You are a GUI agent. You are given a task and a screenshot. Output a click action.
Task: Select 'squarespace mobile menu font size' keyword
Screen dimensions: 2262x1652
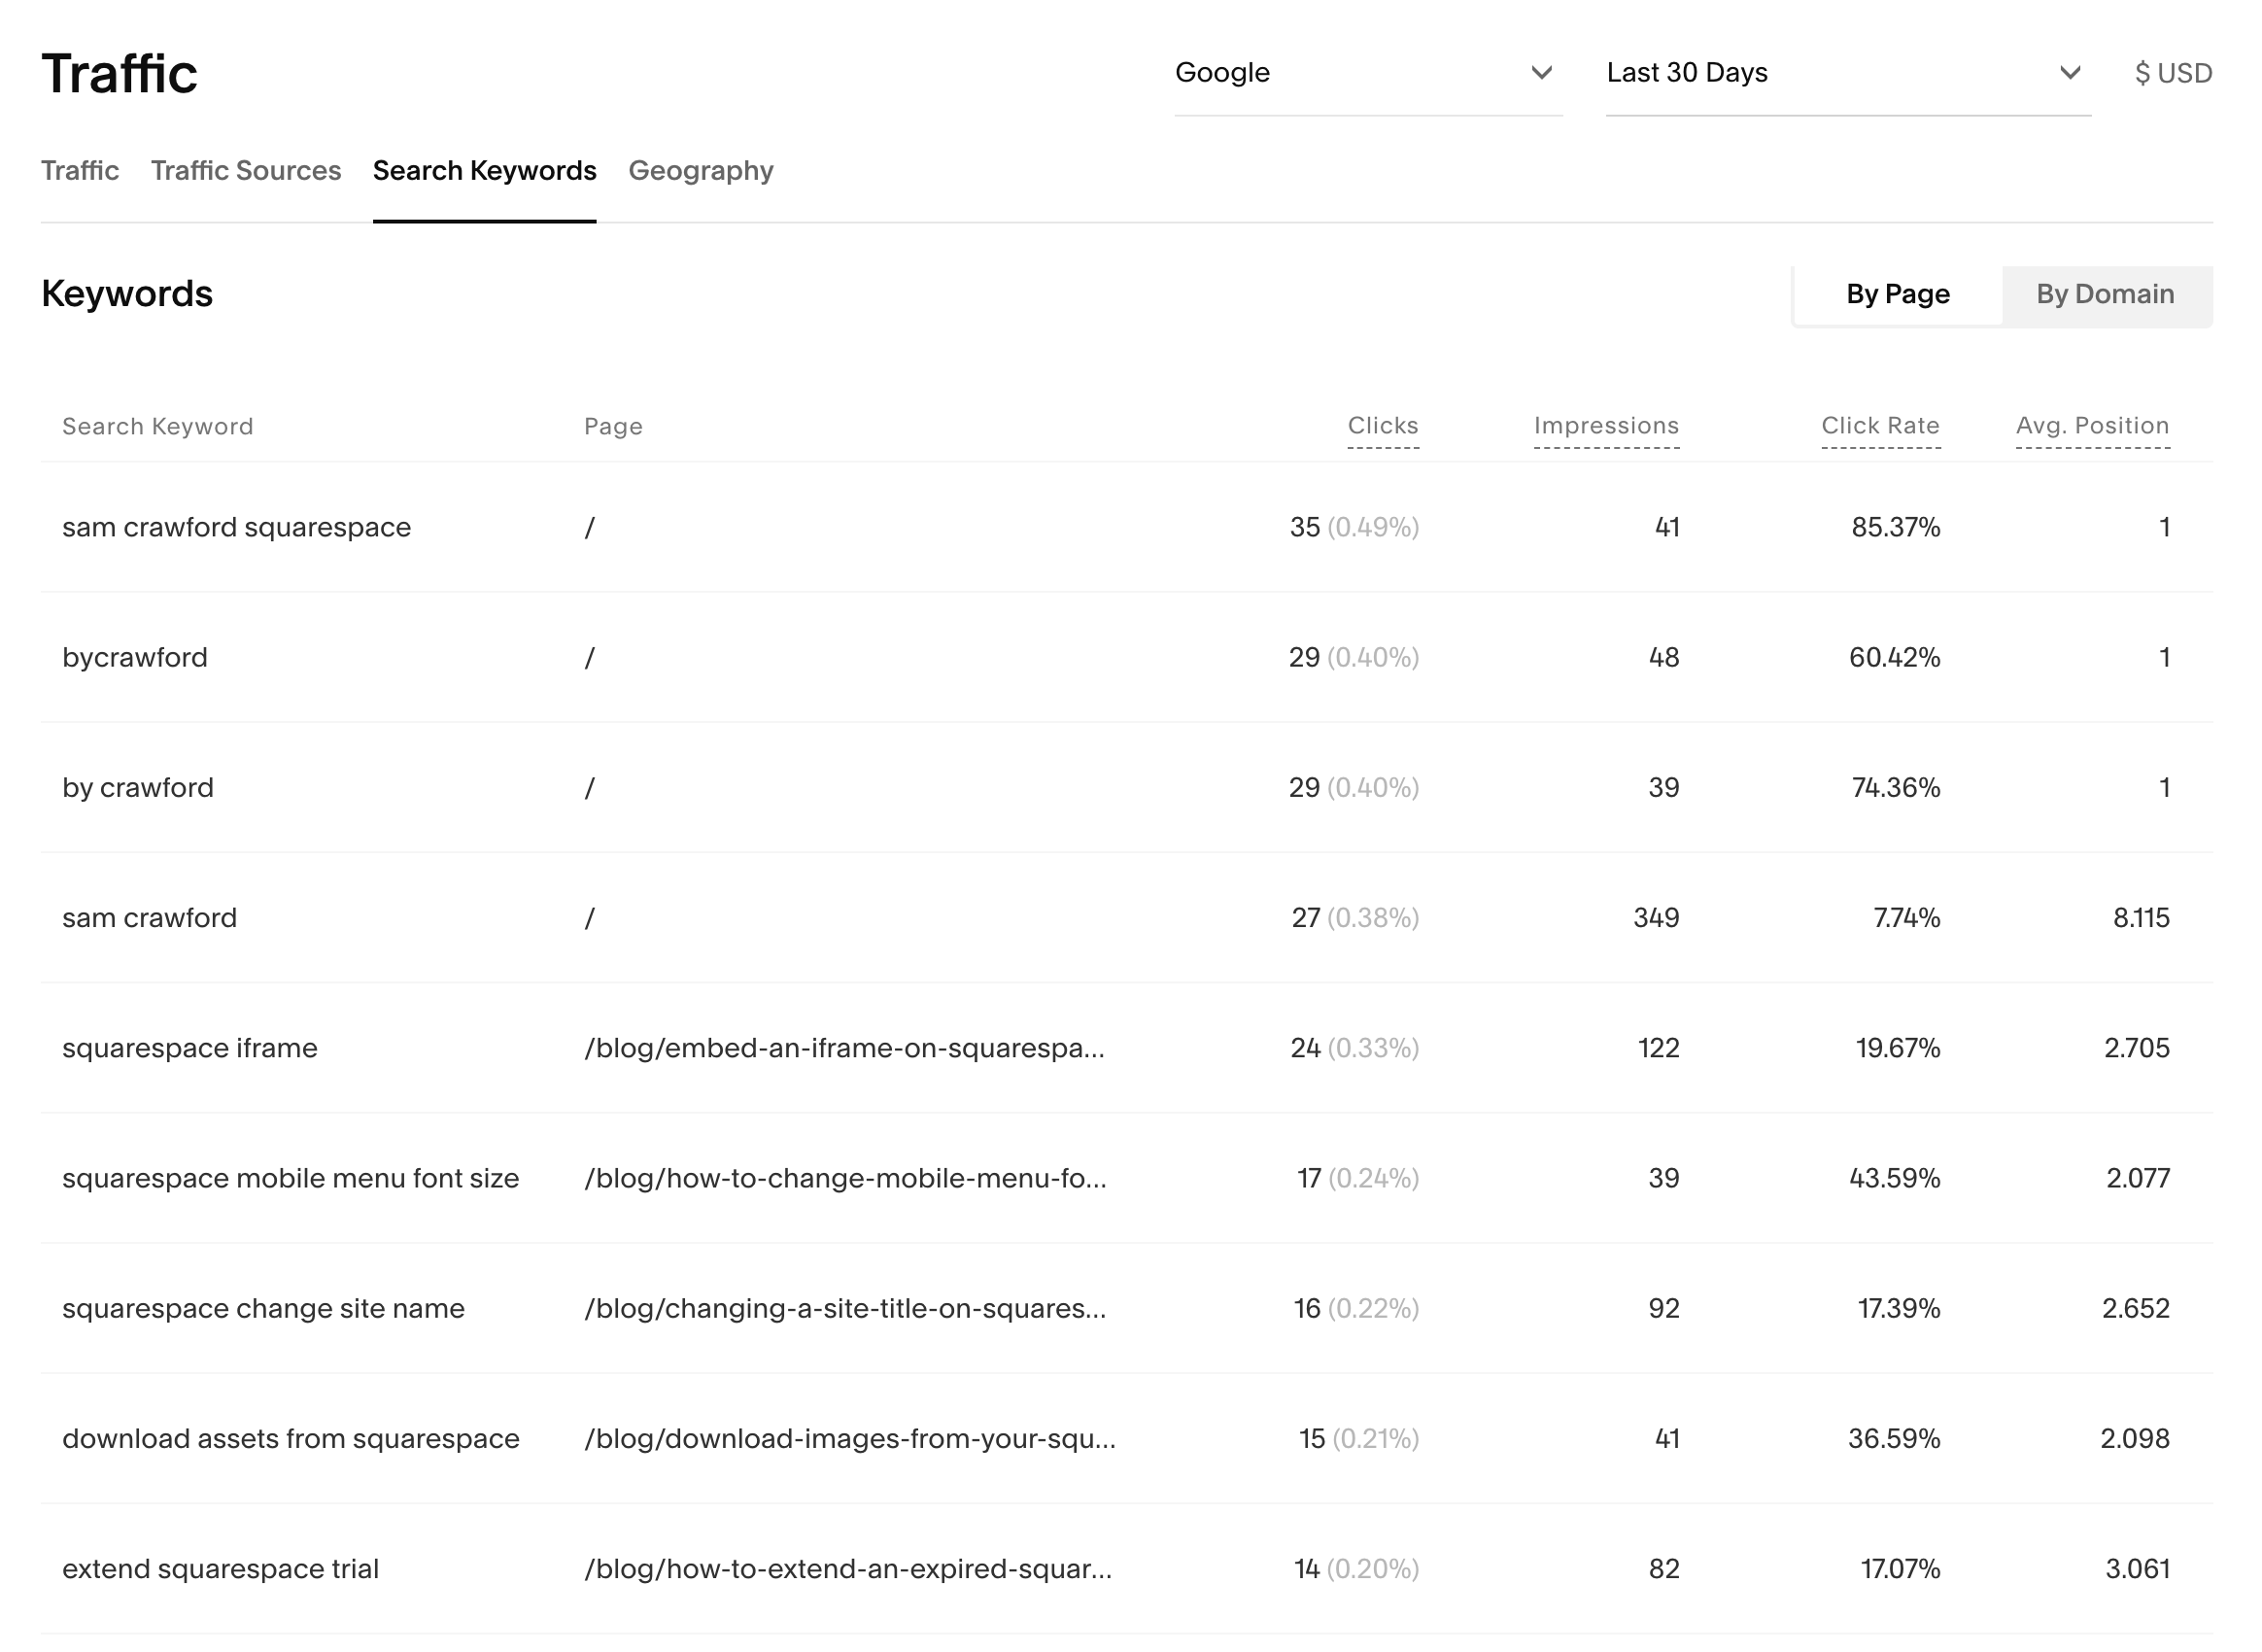point(291,1178)
